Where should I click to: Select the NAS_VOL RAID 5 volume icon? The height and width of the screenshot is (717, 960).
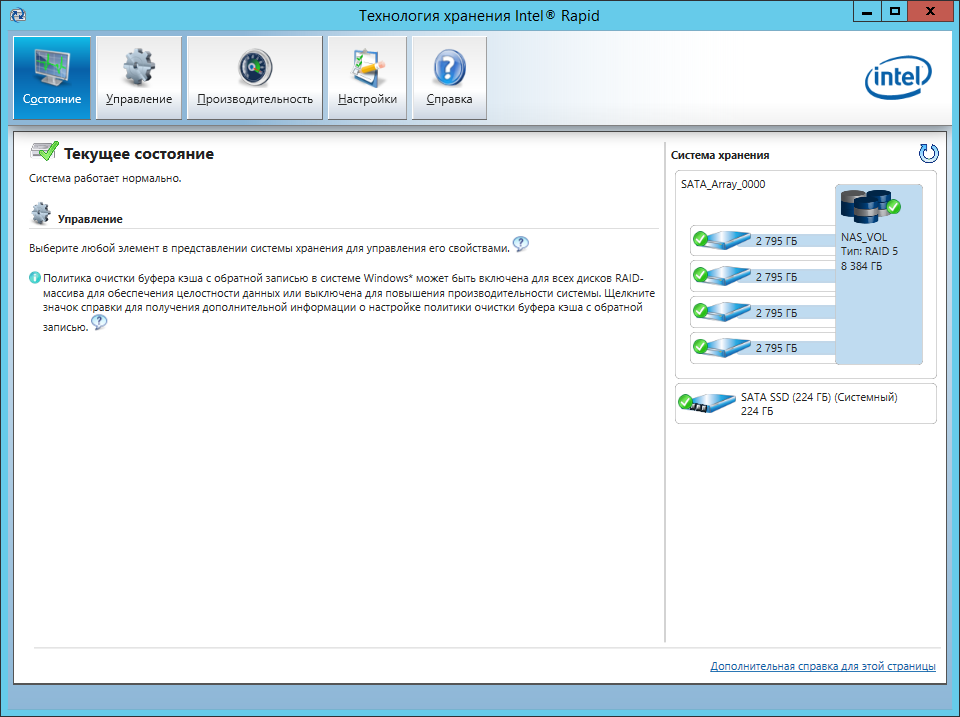pyautogui.click(x=870, y=206)
